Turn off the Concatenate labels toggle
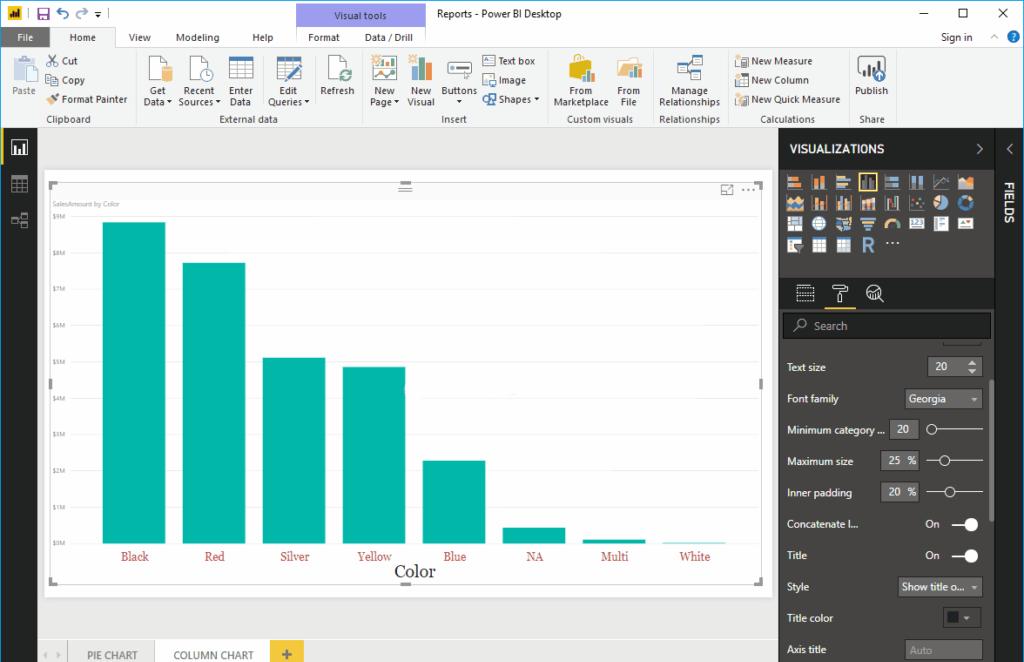 (965, 524)
